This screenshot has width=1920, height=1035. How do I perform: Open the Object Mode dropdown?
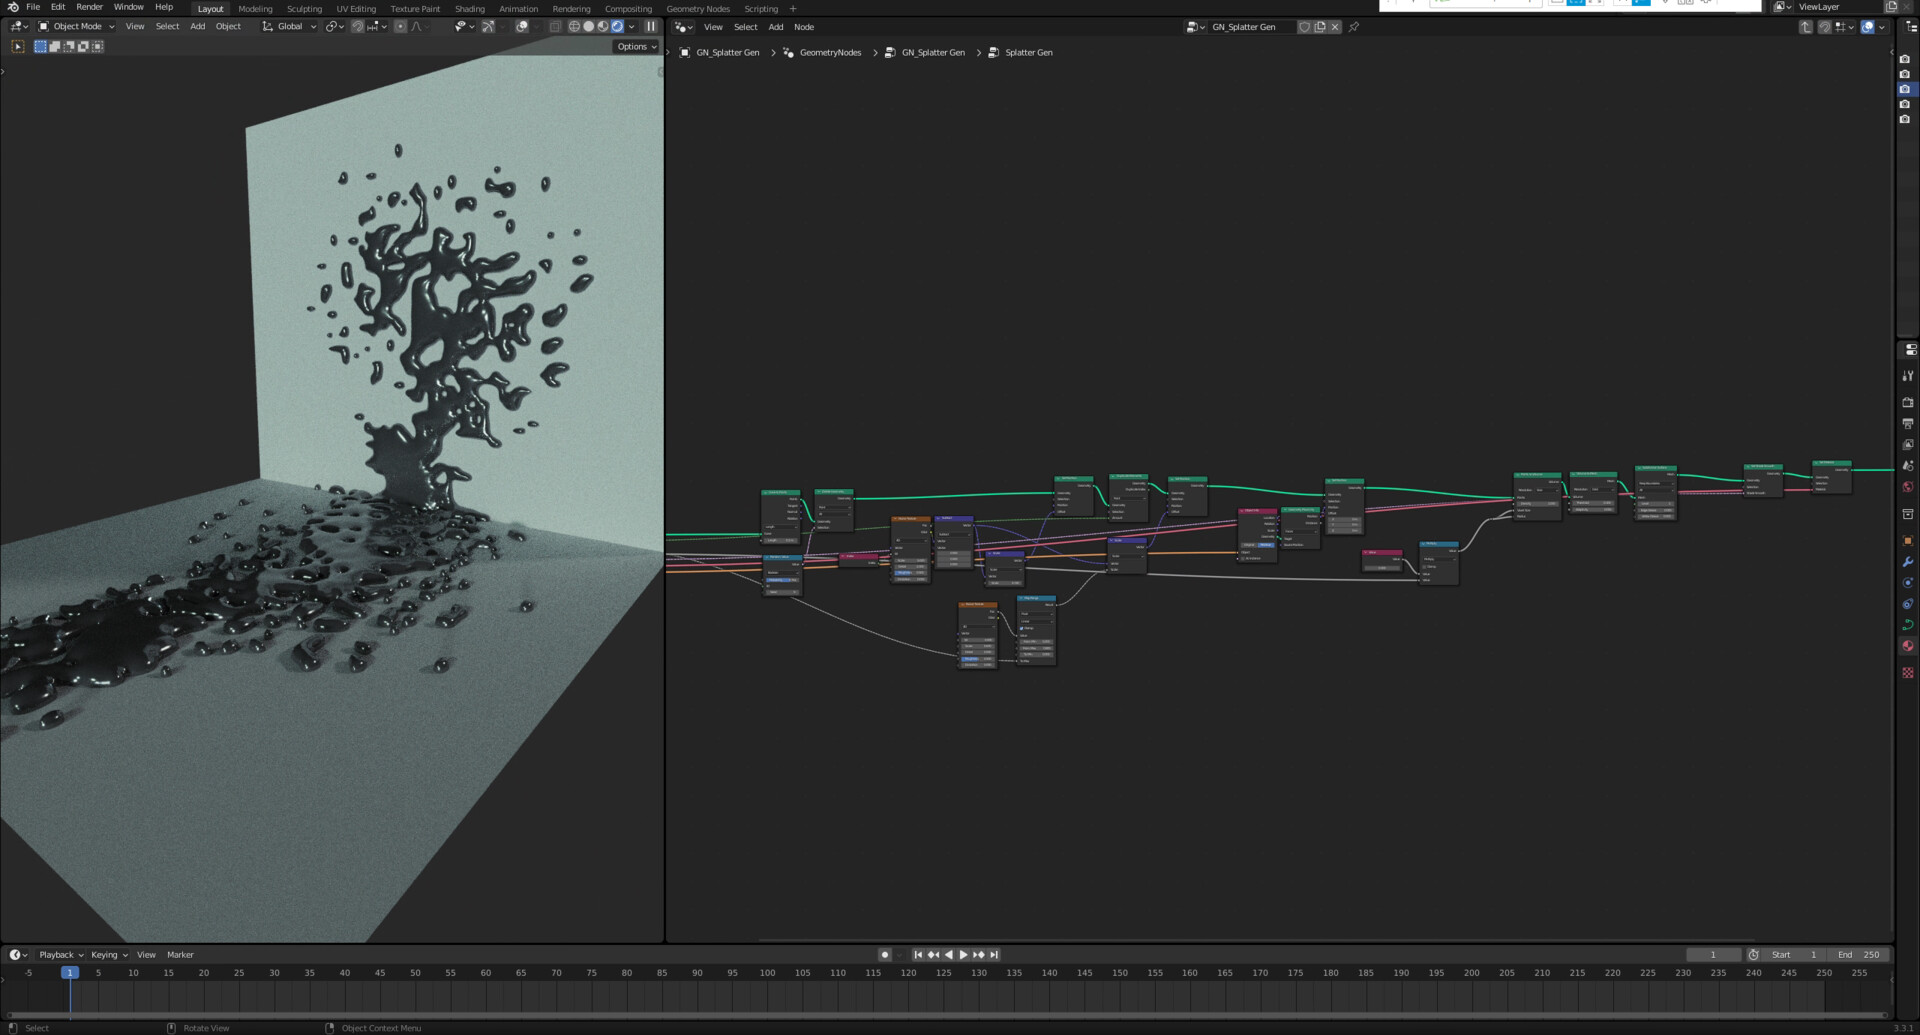[78, 26]
